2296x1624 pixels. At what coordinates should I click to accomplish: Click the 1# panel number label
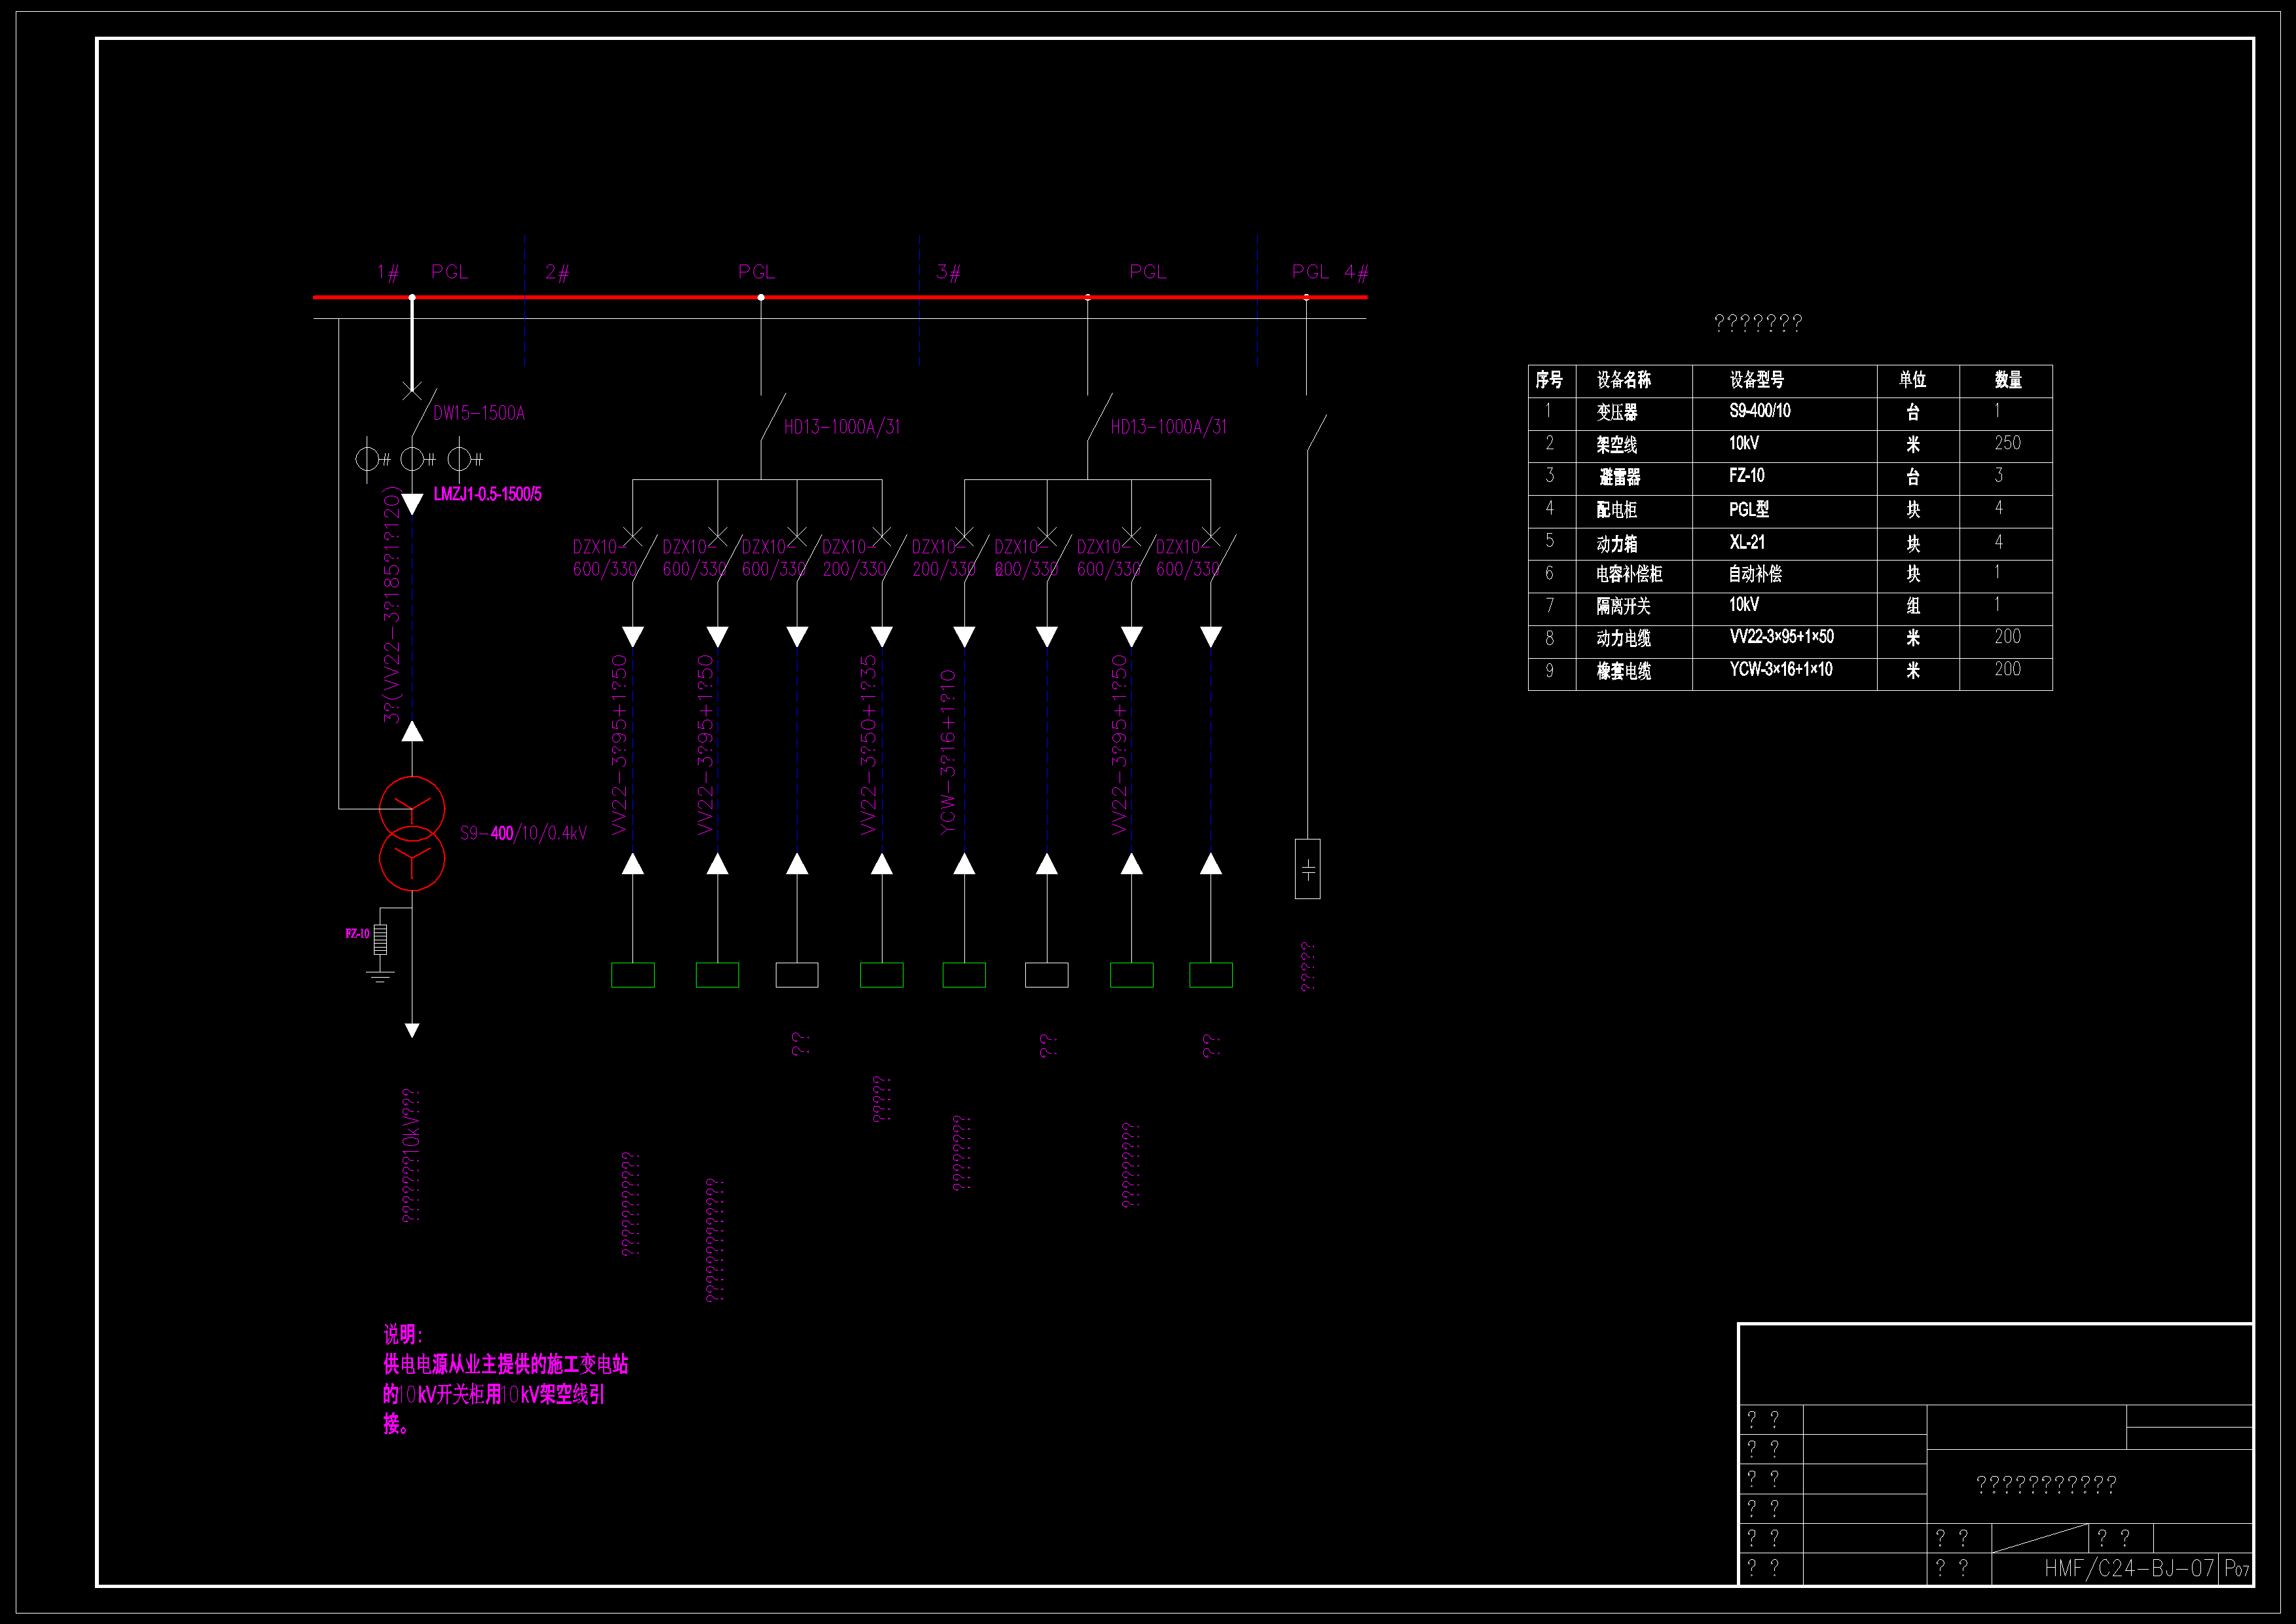click(388, 272)
